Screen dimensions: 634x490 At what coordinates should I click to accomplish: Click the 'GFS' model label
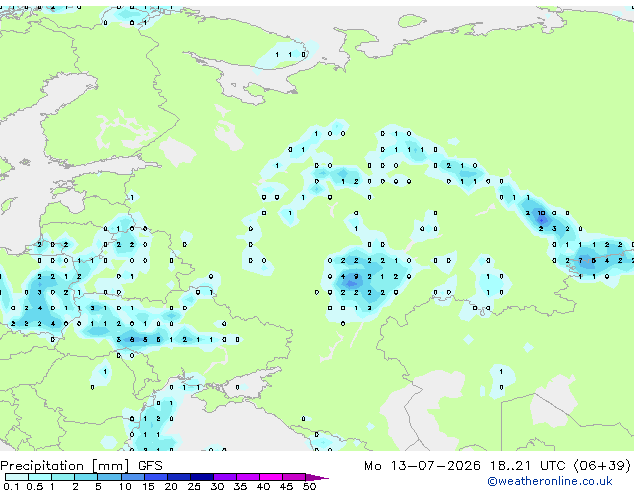tap(150, 466)
